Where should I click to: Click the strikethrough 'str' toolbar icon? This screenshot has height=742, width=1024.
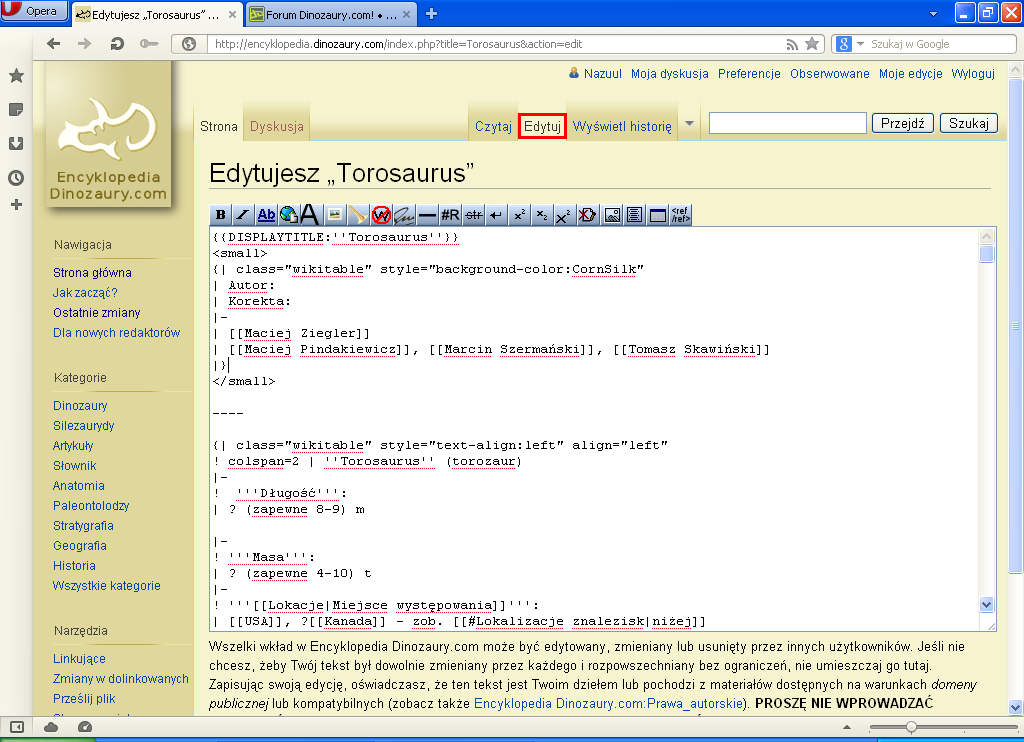[x=474, y=215]
